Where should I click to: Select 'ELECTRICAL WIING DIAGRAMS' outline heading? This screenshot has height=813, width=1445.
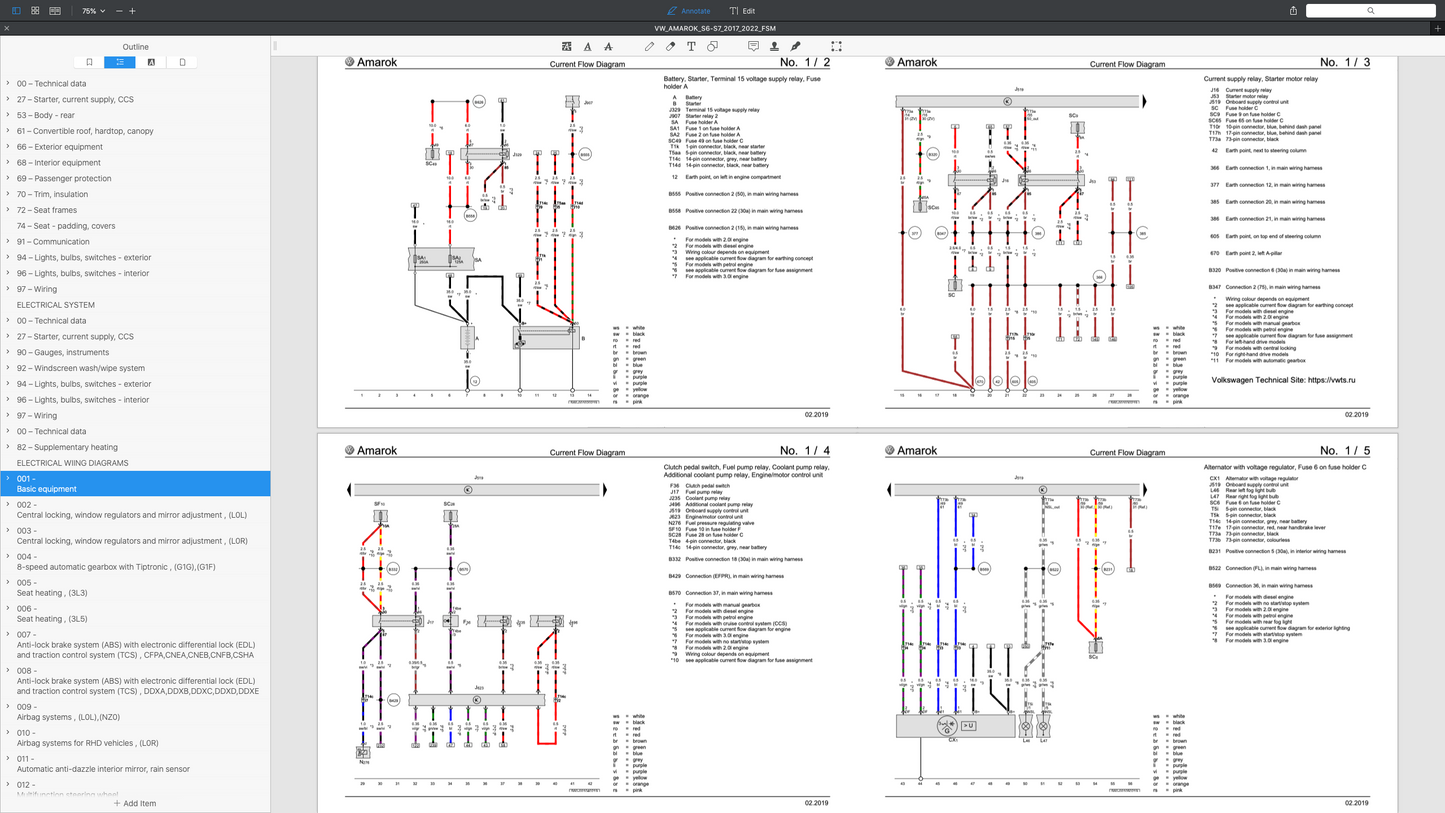pyautogui.click(x=73, y=463)
